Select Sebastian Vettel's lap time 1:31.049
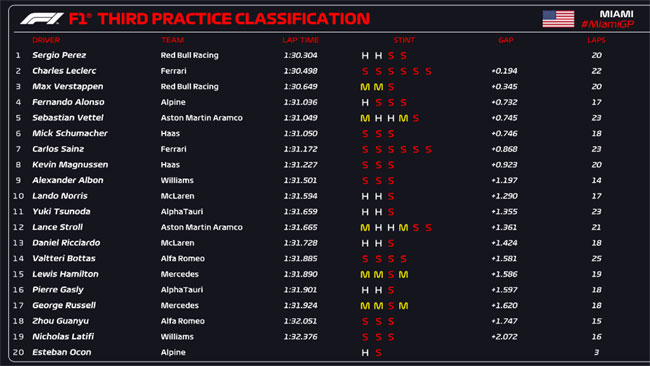Viewport: 650px width, 366px height. pos(301,118)
